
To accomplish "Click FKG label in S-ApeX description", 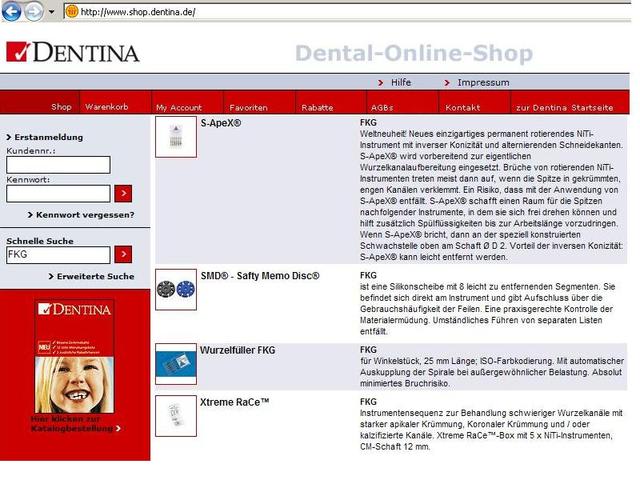I will 368,122.
